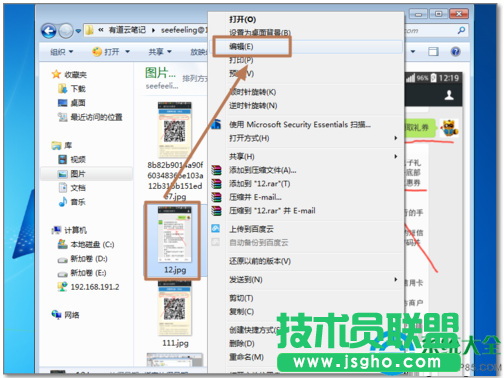Click the Back navigation arrow
This screenshot has height=378, width=504.
pos(49,31)
